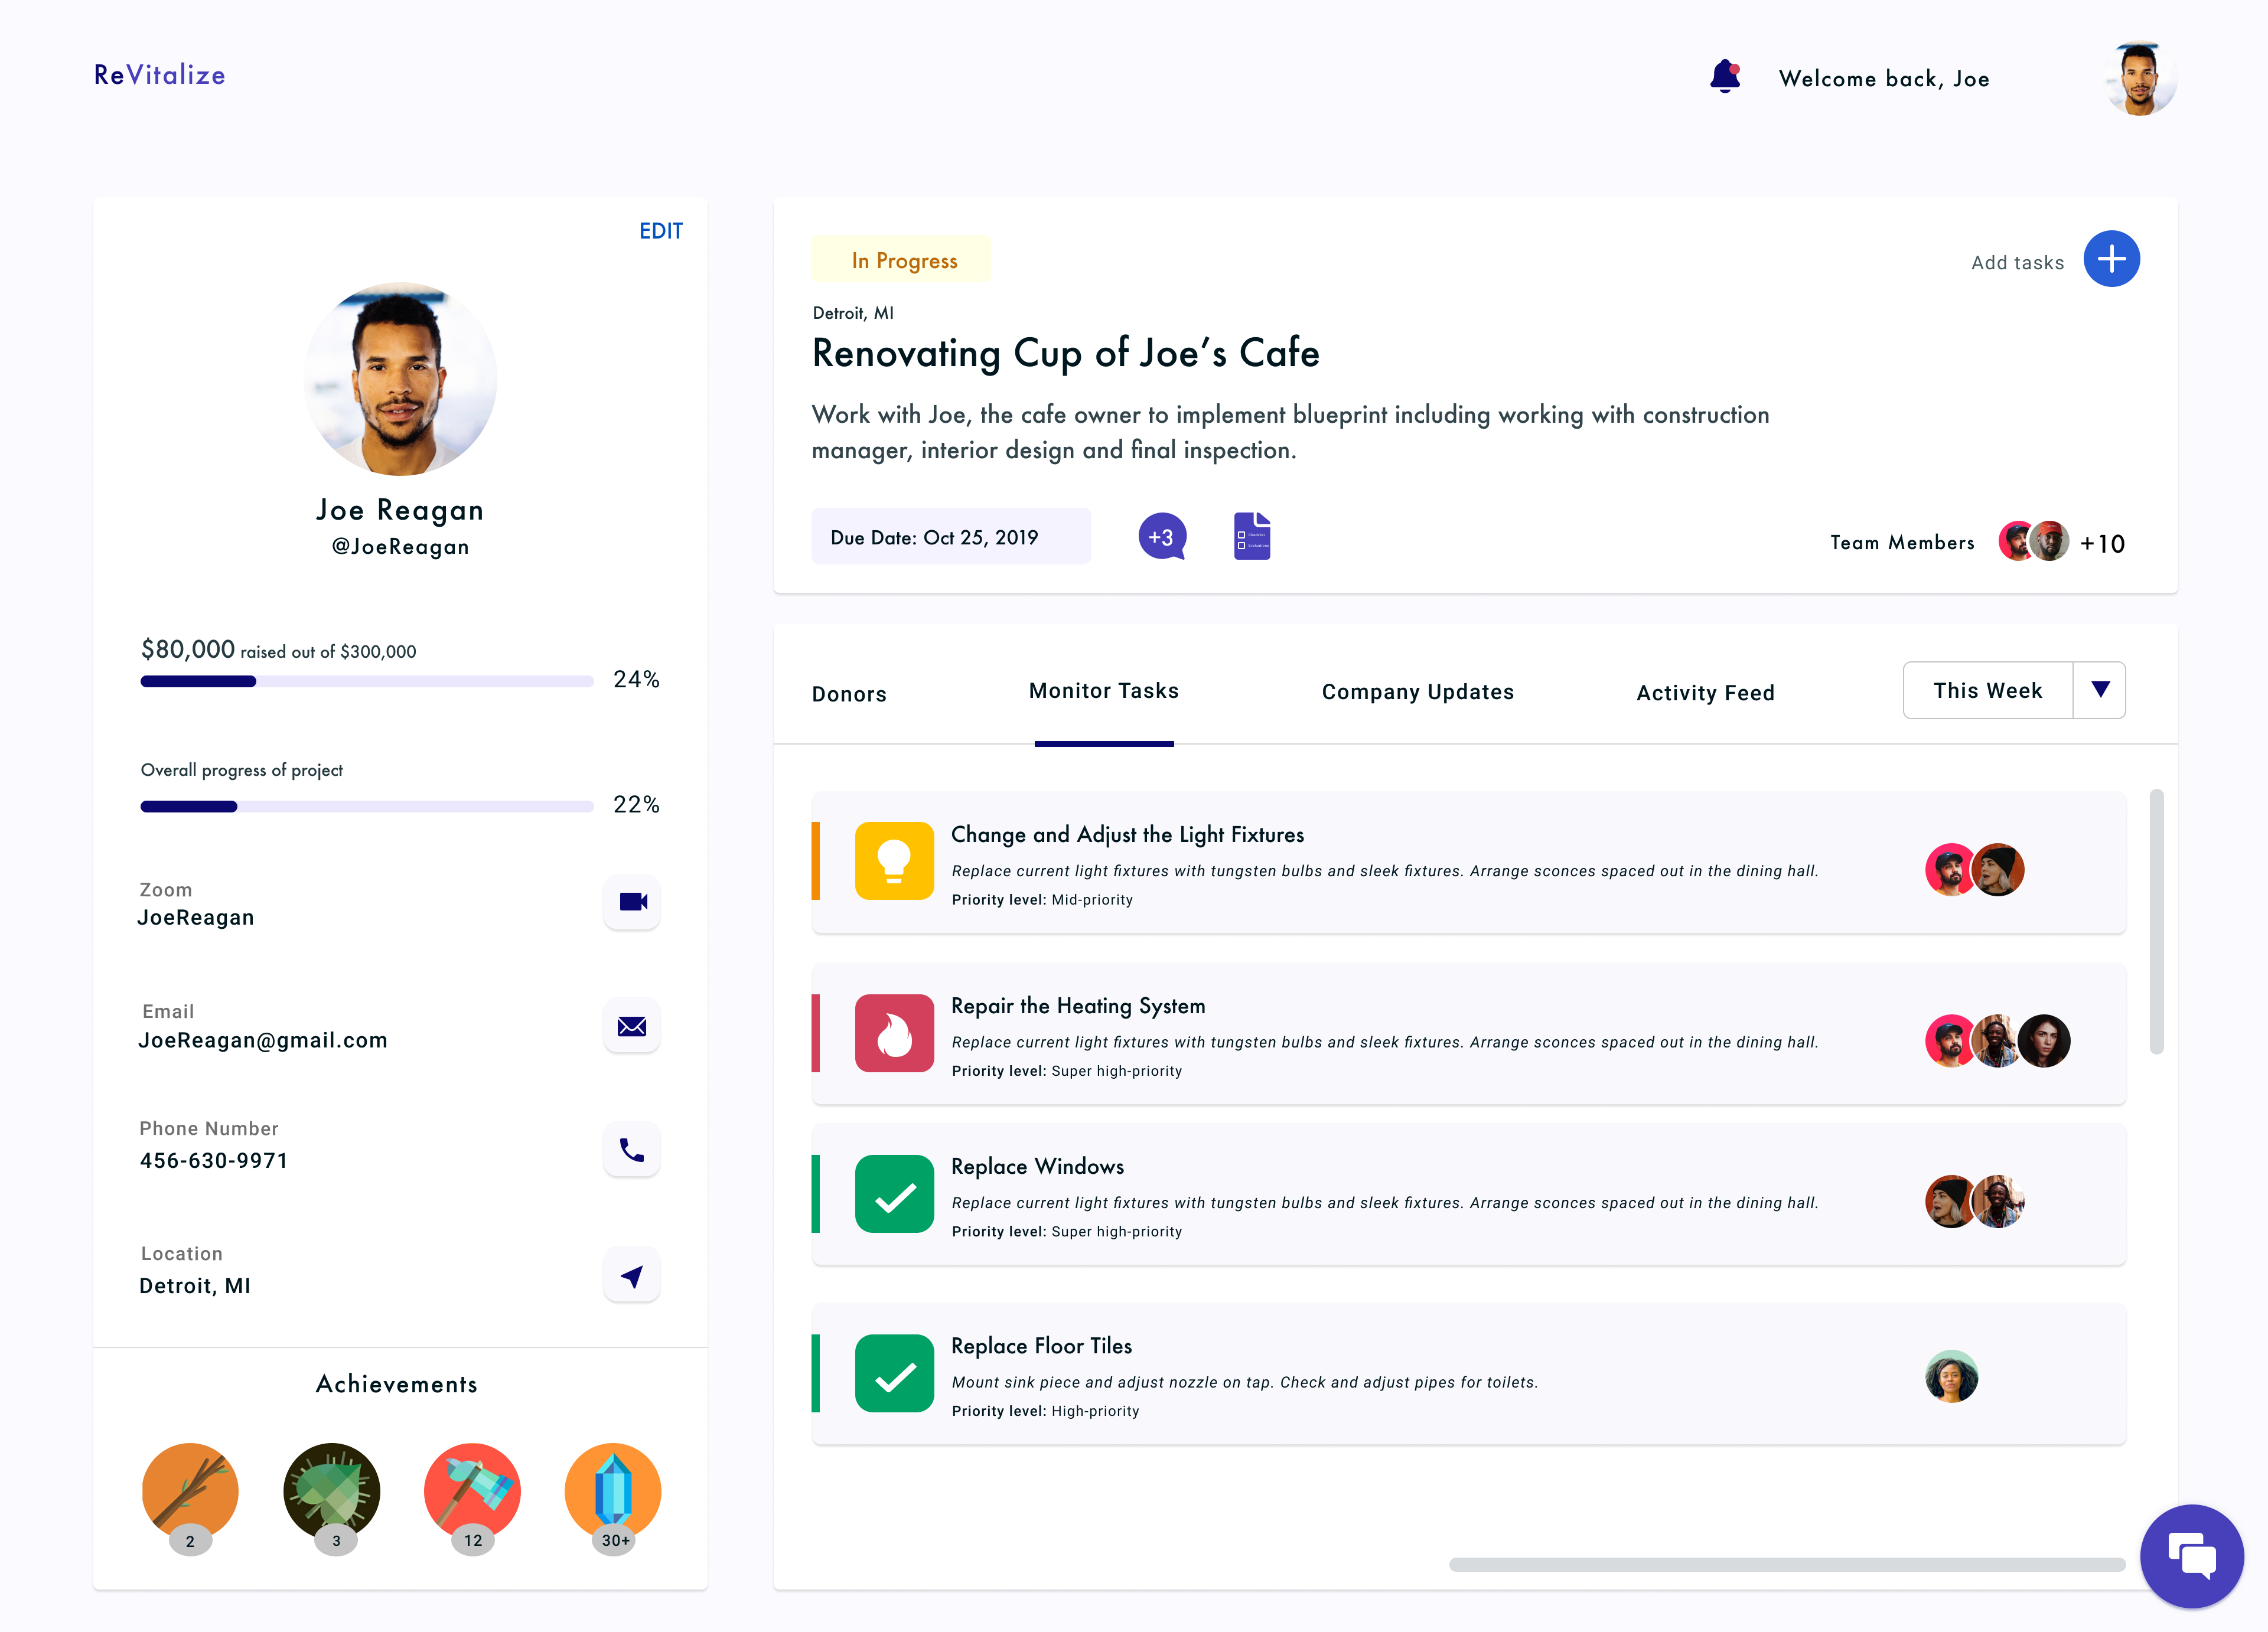
Task: Call Joe using the phone icon
Action: (x=632, y=1150)
